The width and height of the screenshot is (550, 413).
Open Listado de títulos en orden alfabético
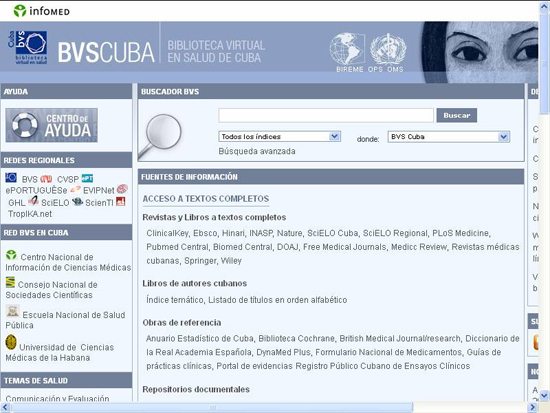[x=277, y=300]
